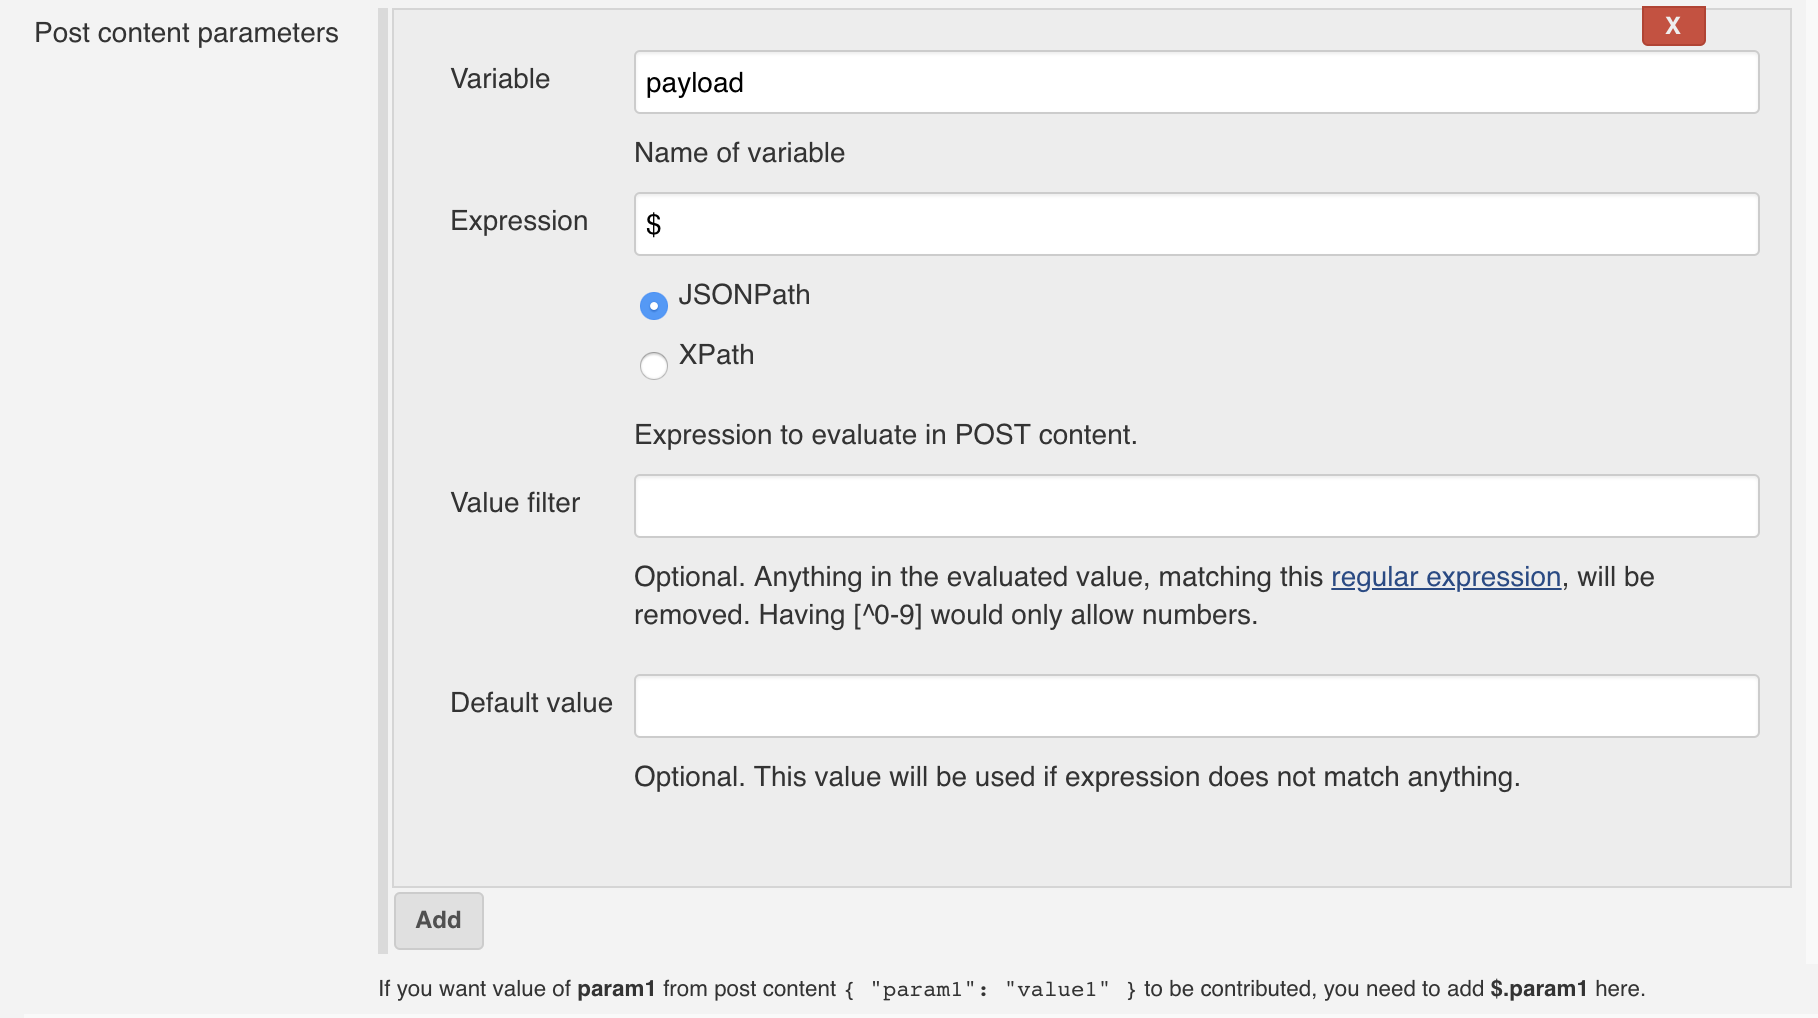Click 'Optional. This value will be used' help text

(x=1077, y=777)
